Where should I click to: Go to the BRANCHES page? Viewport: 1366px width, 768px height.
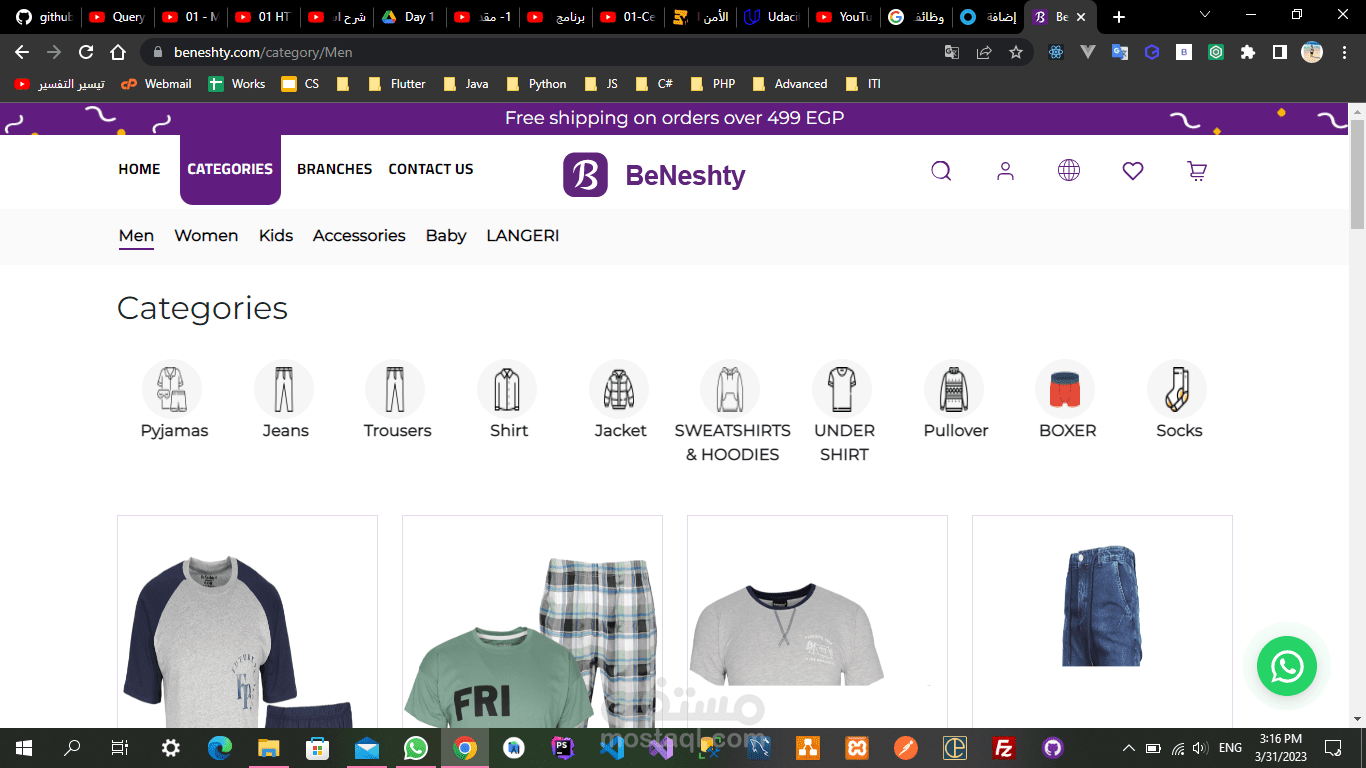[x=334, y=169]
